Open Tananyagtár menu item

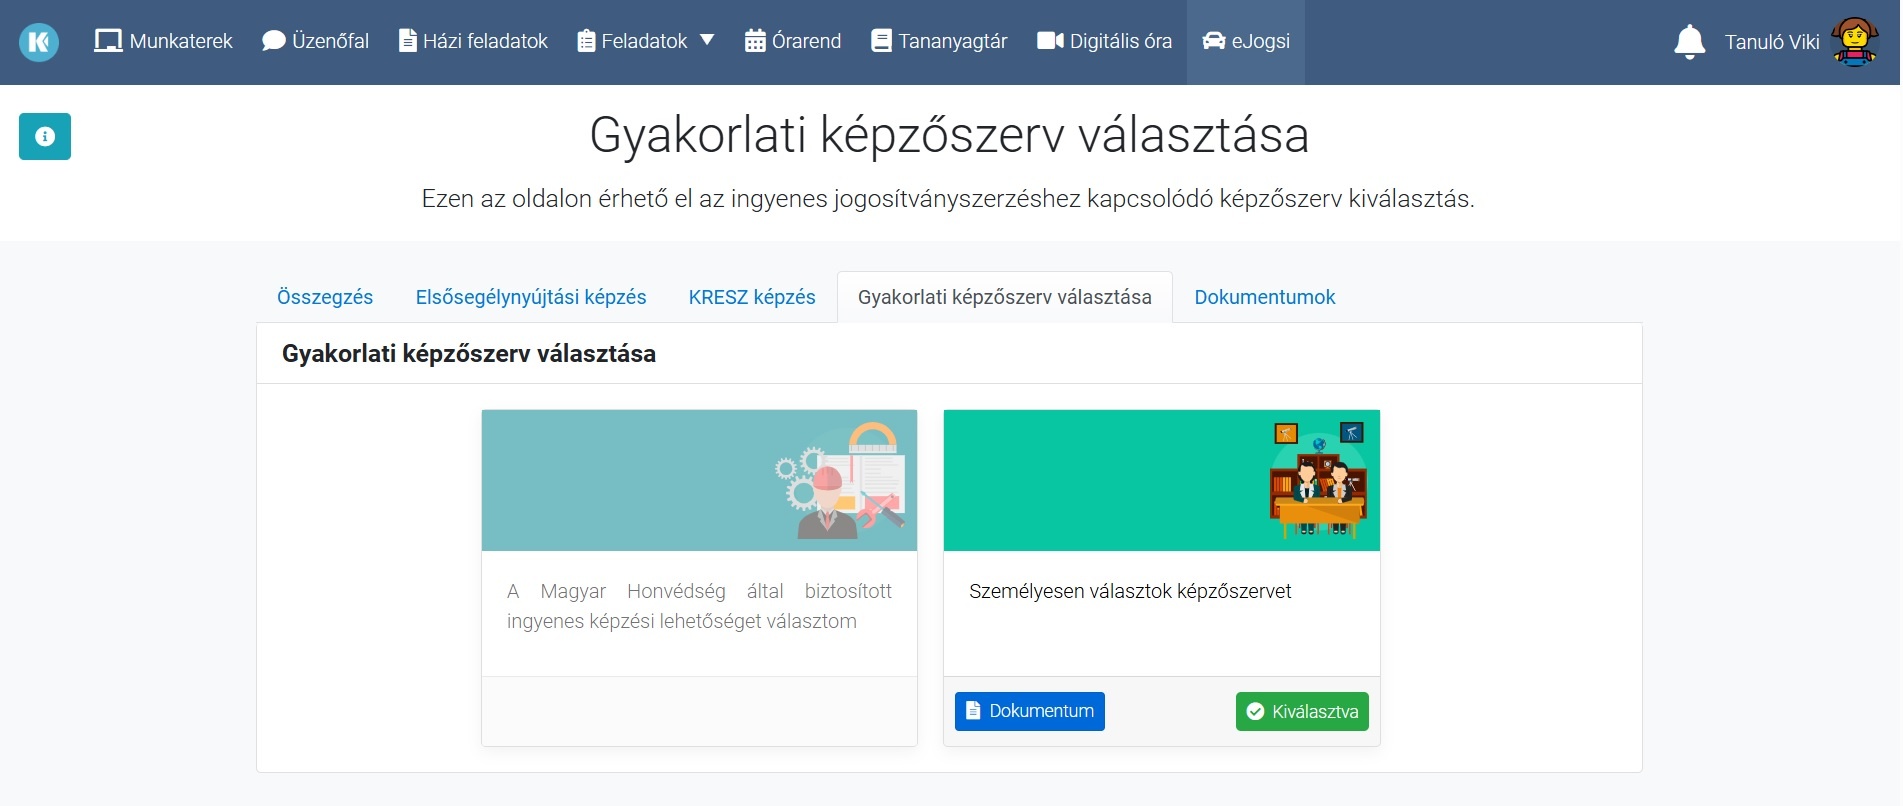pos(939,42)
